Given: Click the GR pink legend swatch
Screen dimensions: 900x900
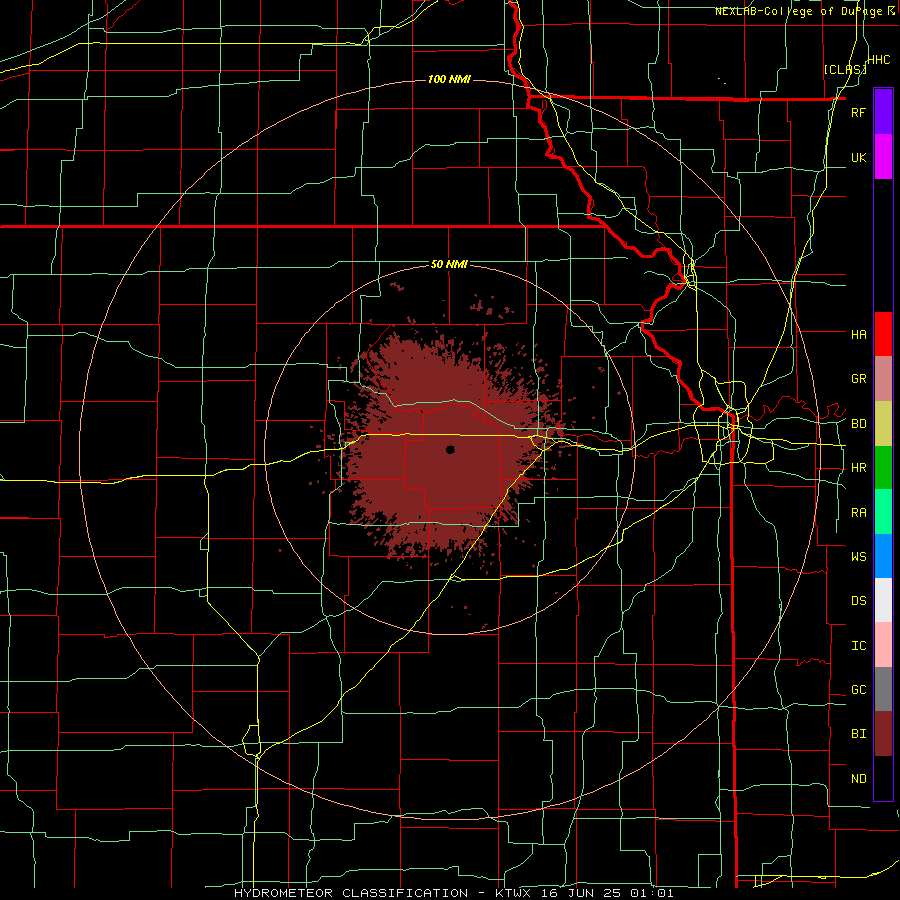Looking at the screenshot, I should [883, 379].
